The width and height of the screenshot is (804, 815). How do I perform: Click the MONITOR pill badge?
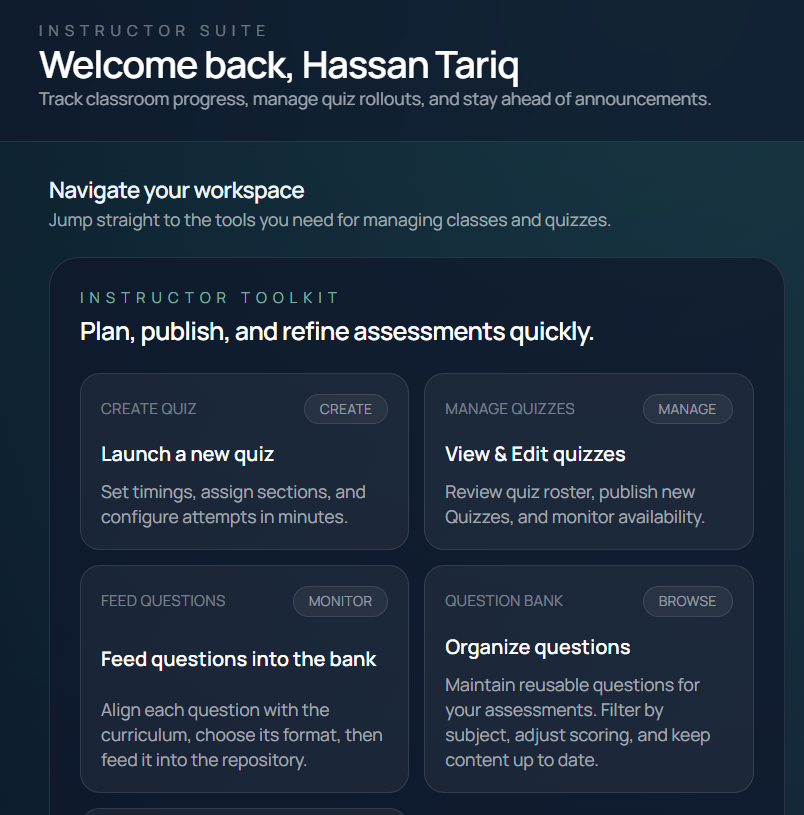pyautogui.click(x=340, y=601)
